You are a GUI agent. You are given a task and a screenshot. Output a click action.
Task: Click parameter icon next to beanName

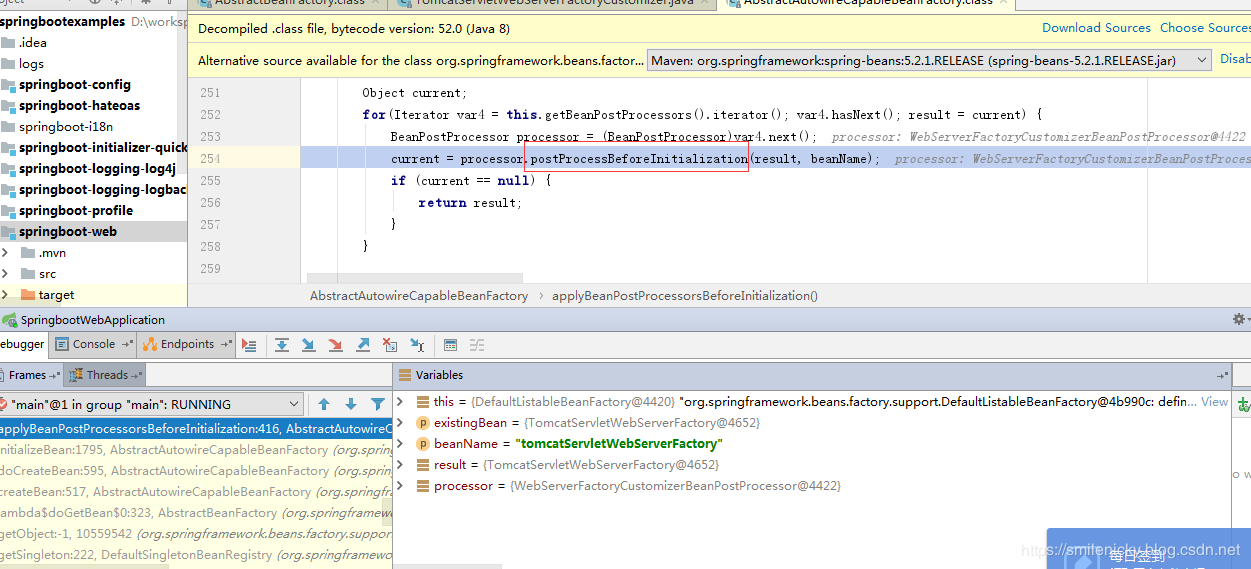(x=423, y=444)
